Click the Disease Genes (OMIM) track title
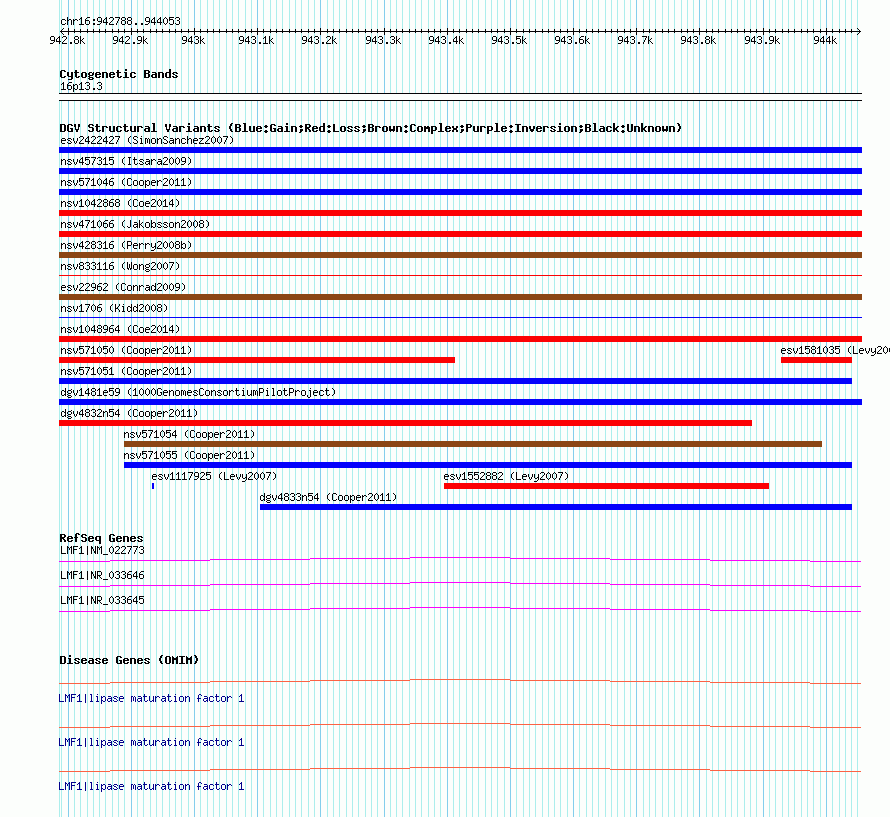Image resolution: width=890 pixels, height=817 pixels. [129, 660]
